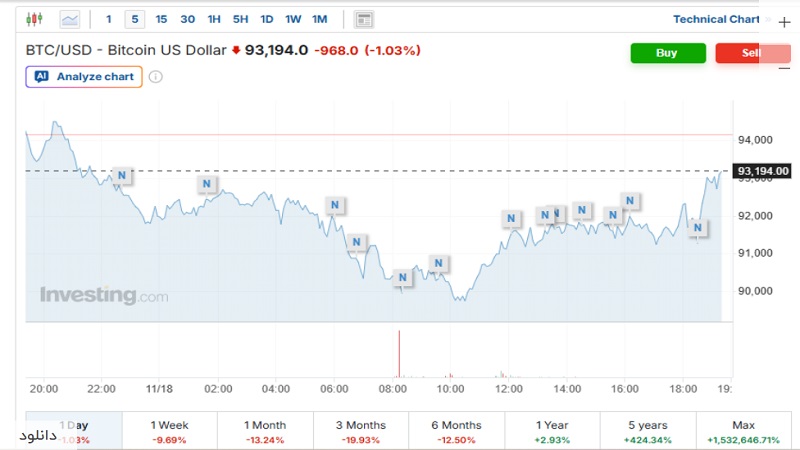Click the info icon beside Analyze chart
This screenshot has width=800, height=450.
(x=156, y=77)
